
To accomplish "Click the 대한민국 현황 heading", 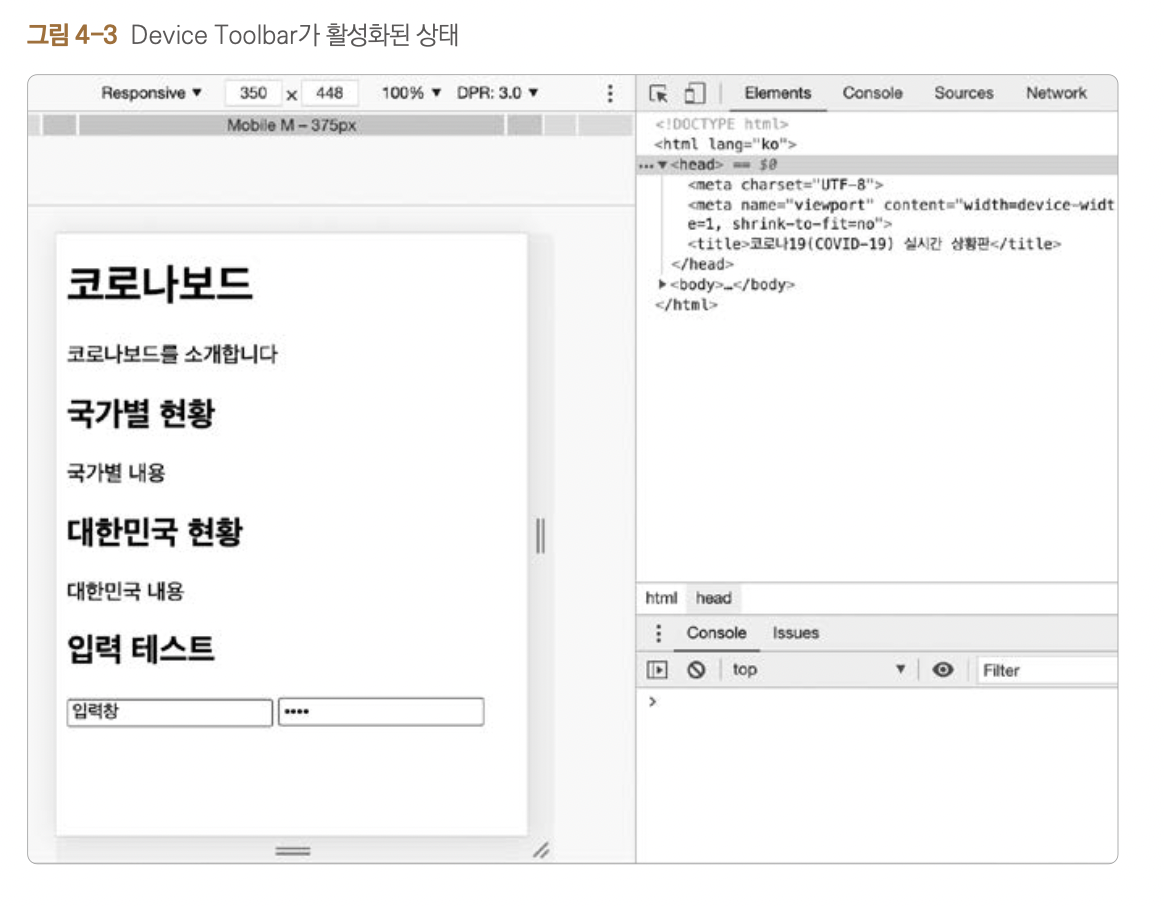I will [155, 532].
